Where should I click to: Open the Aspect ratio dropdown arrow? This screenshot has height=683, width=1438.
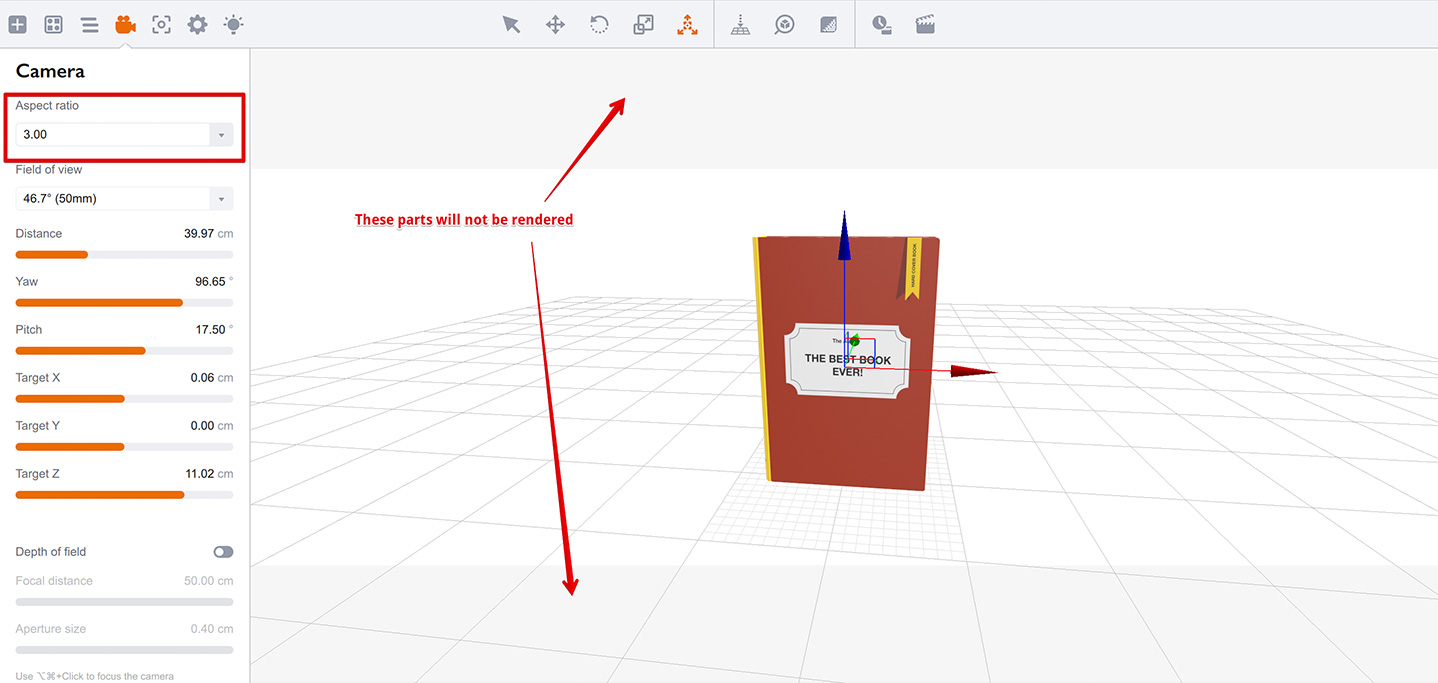tap(221, 134)
